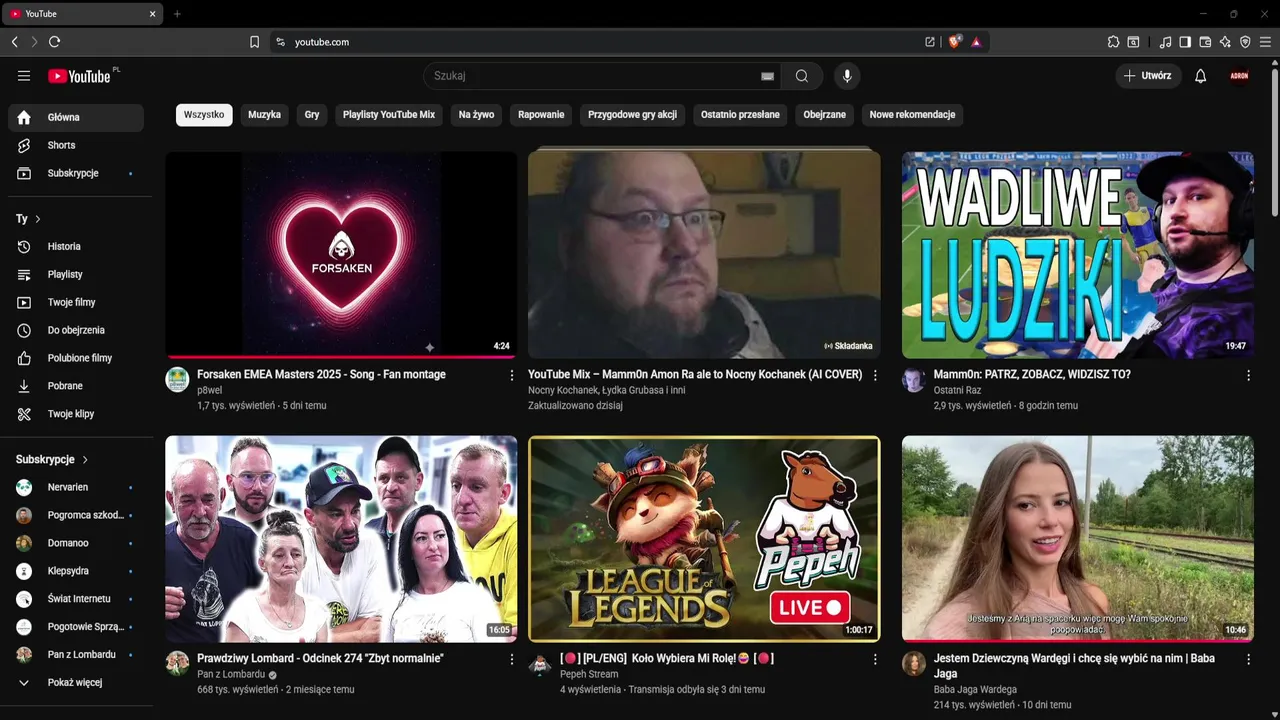Select Playlisty YouTube Mix chip
Screen dimensions: 1280x720
389,115
